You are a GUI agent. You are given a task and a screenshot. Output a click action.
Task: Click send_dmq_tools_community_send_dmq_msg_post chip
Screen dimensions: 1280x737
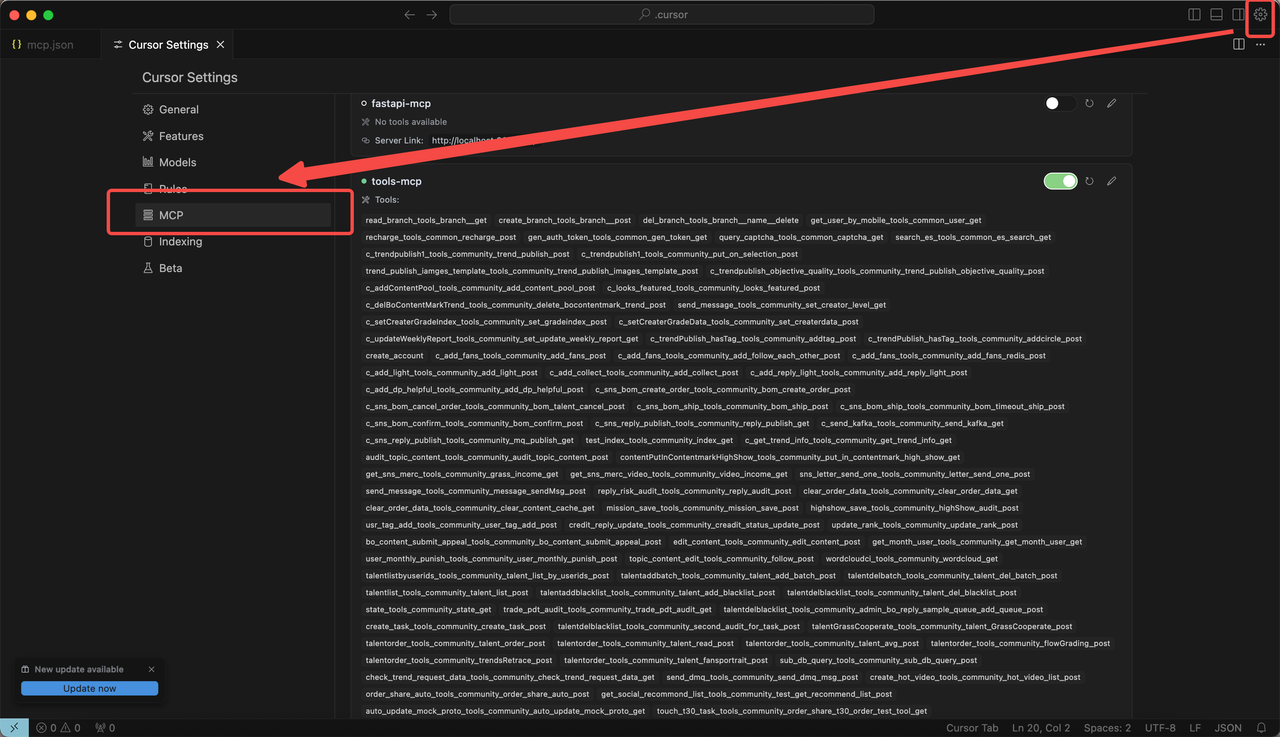(x=760, y=677)
